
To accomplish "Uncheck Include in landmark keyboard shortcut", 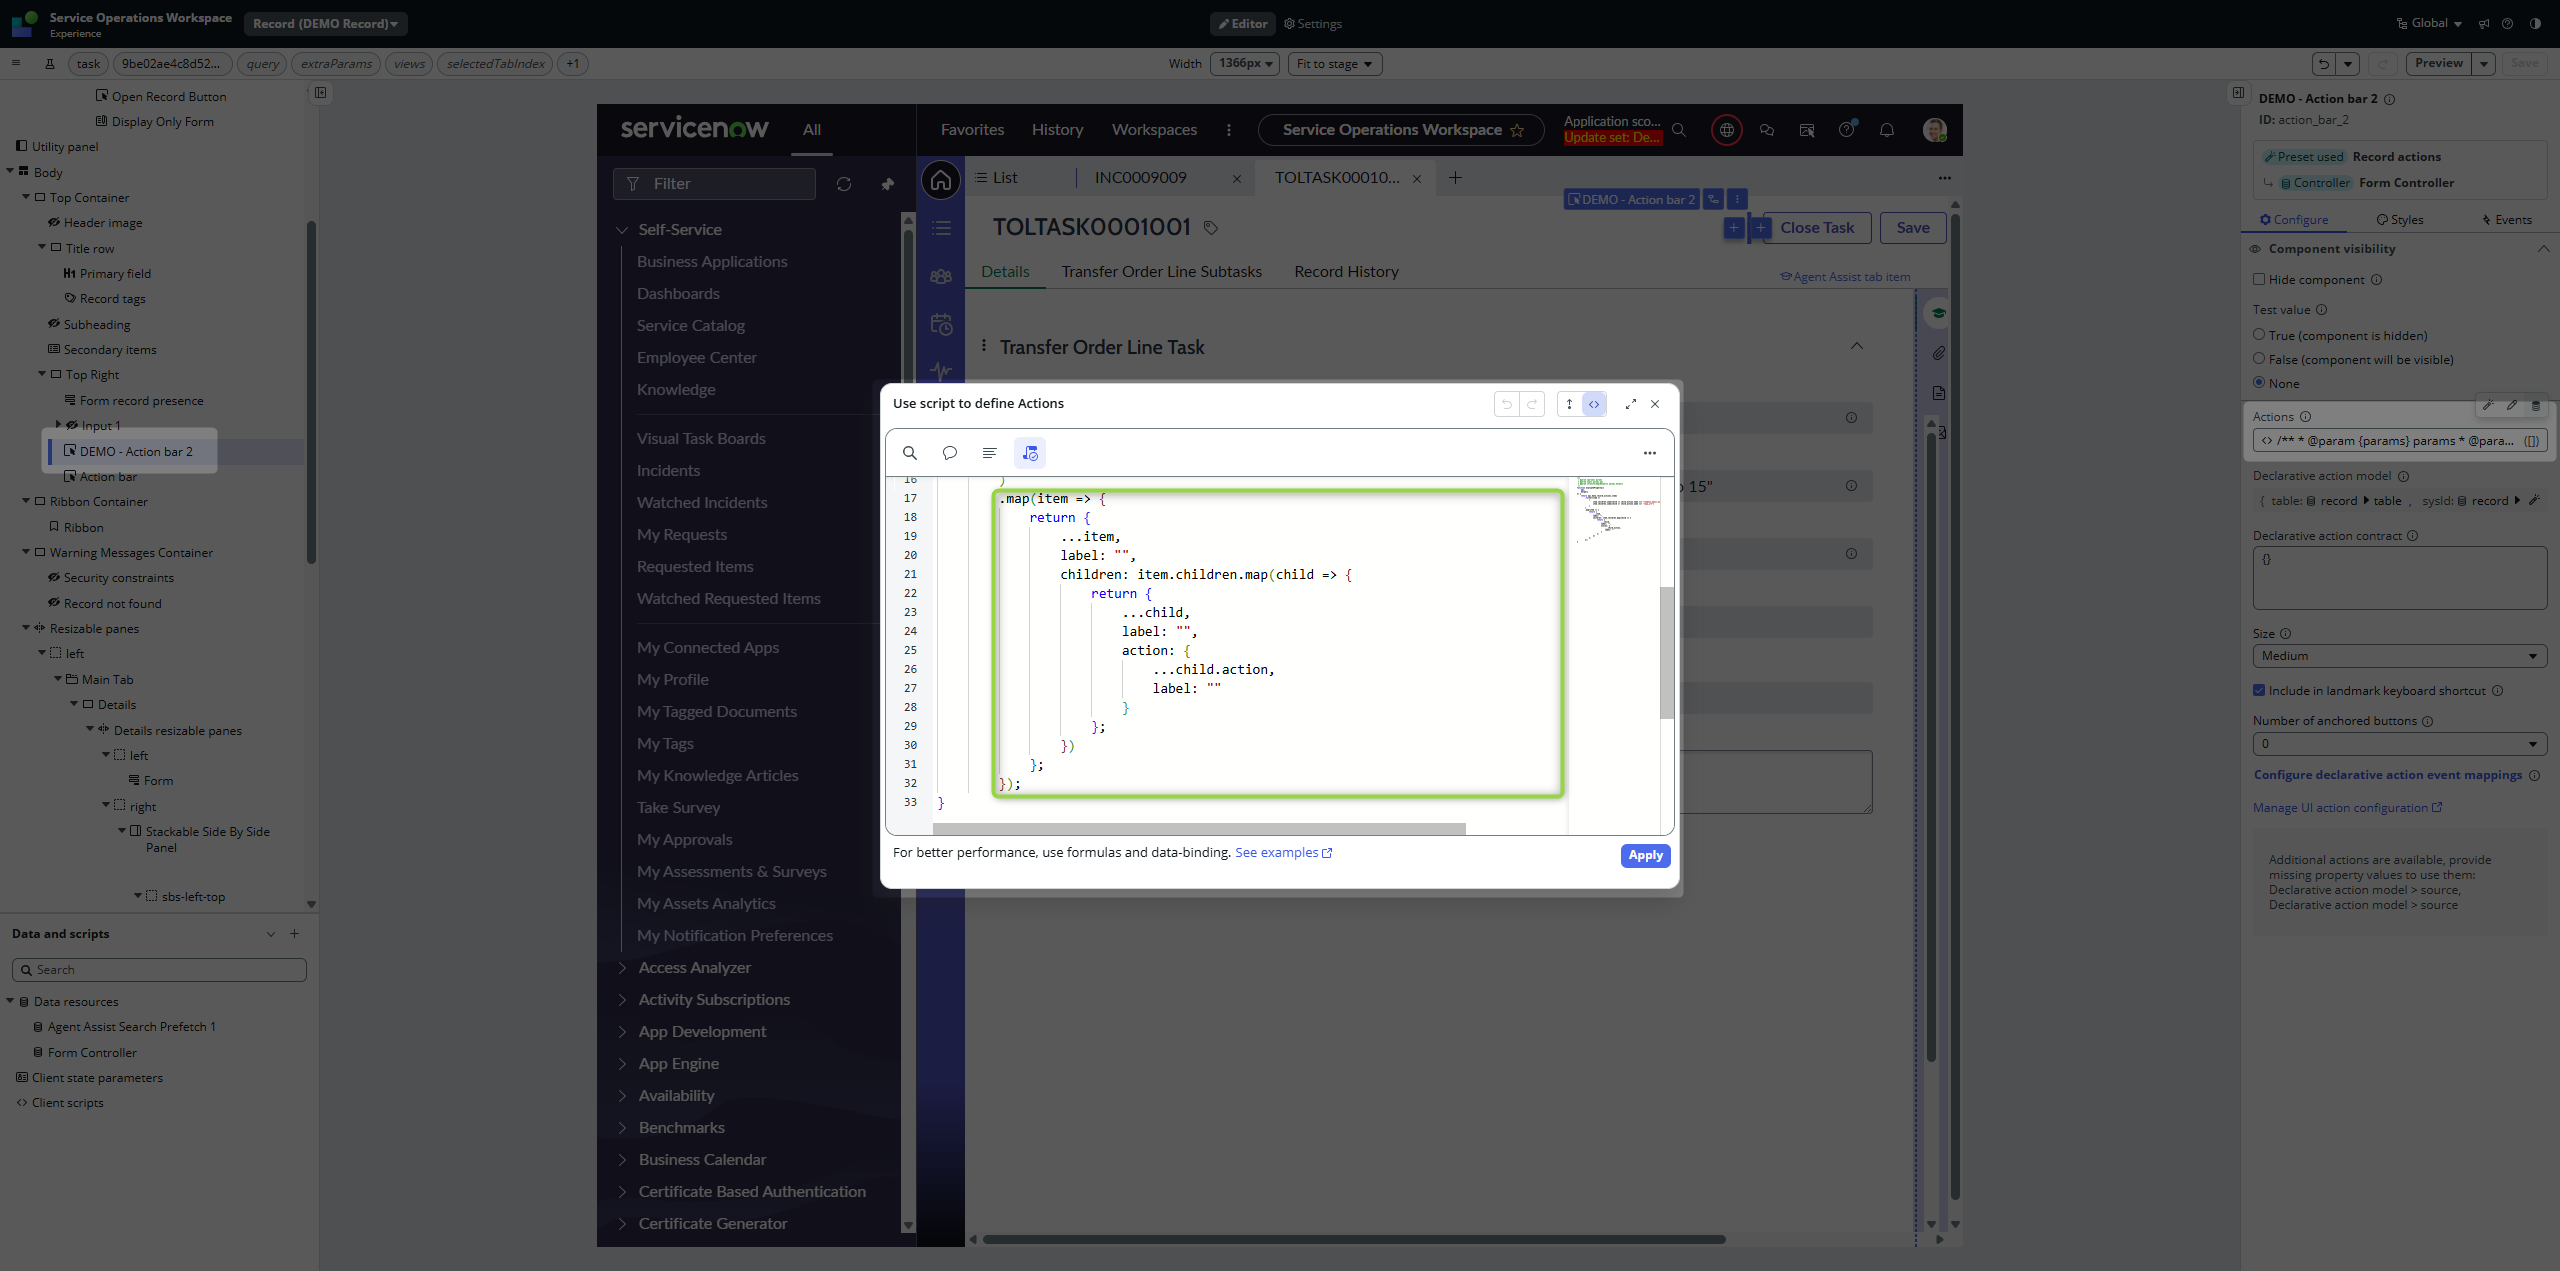I will click(x=2259, y=690).
